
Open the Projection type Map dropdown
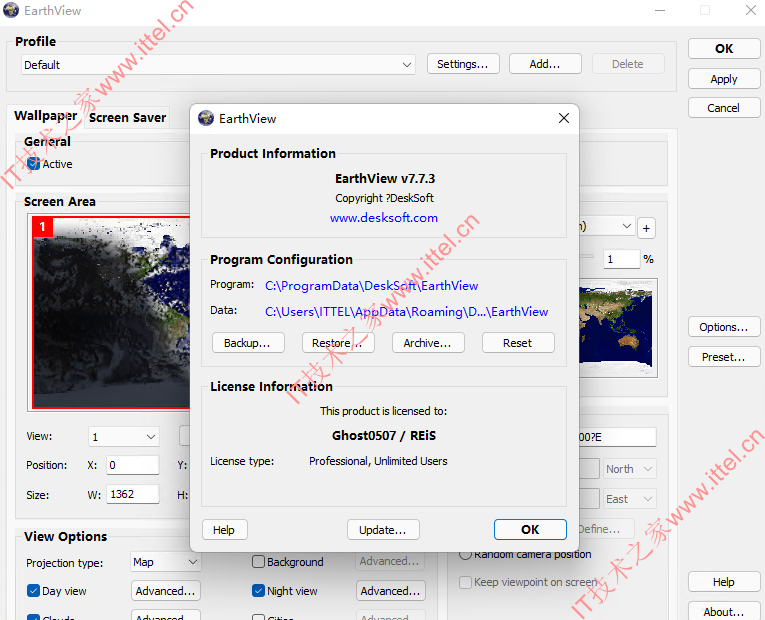pos(165,562)
